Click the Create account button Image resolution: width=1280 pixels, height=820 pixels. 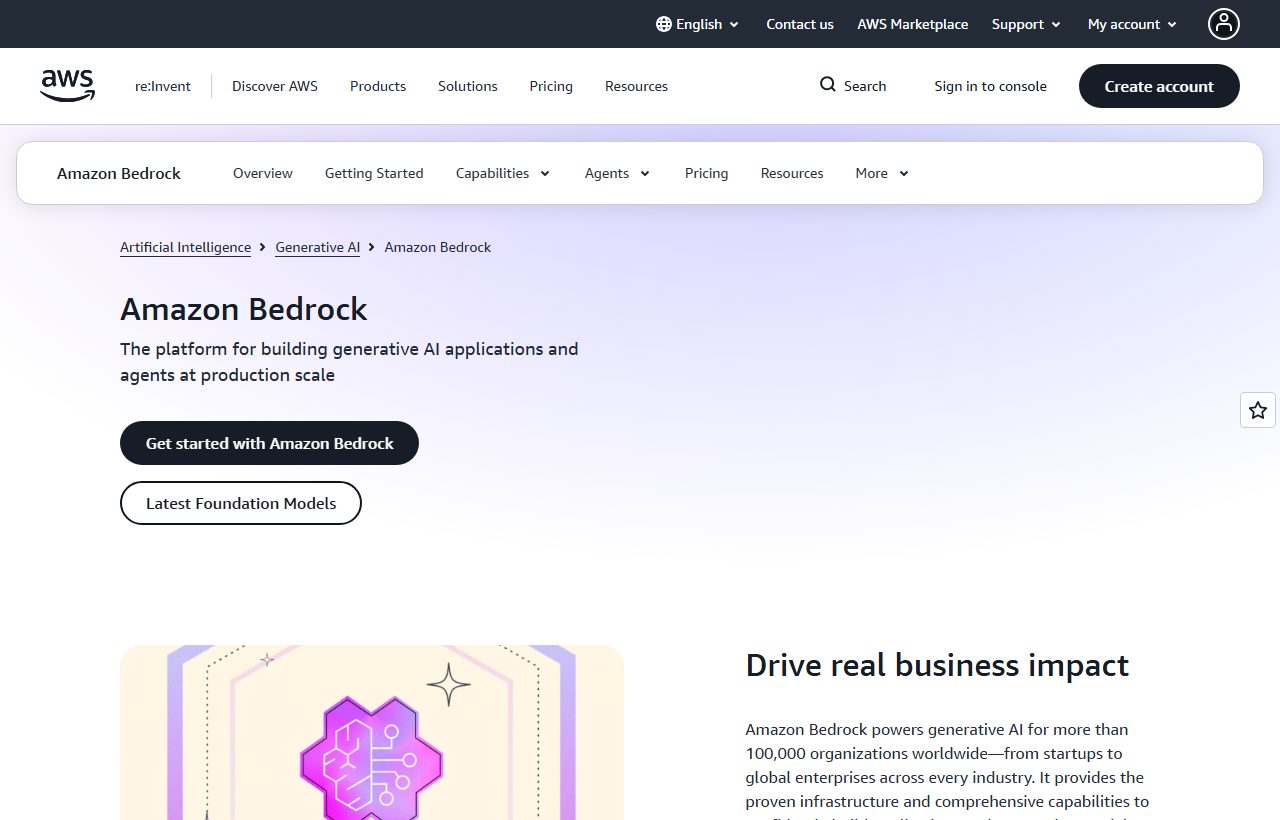(1159, 86)
